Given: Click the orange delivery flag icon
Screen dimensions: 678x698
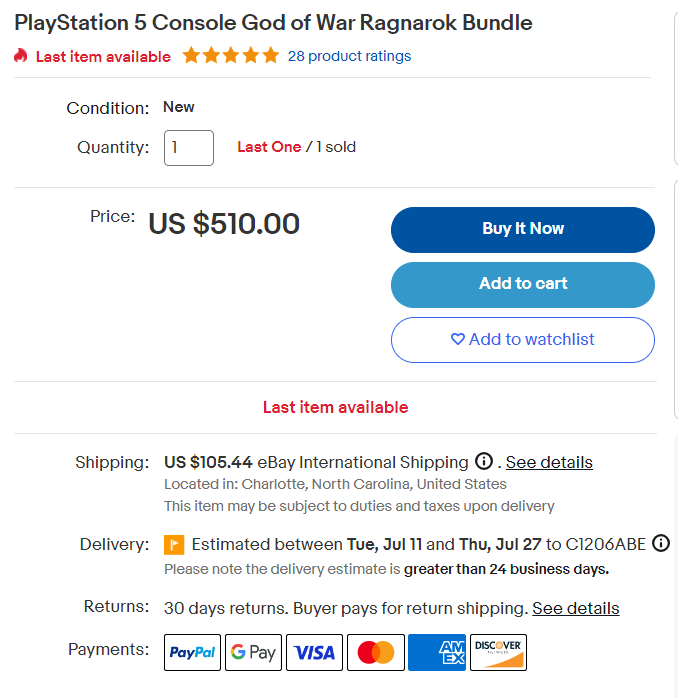Looking at the screenshot, I should [174, 545].
